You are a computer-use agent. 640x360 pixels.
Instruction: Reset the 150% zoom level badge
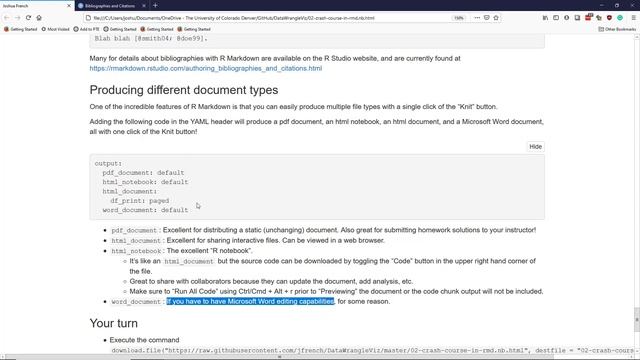(x=459, y=18)
